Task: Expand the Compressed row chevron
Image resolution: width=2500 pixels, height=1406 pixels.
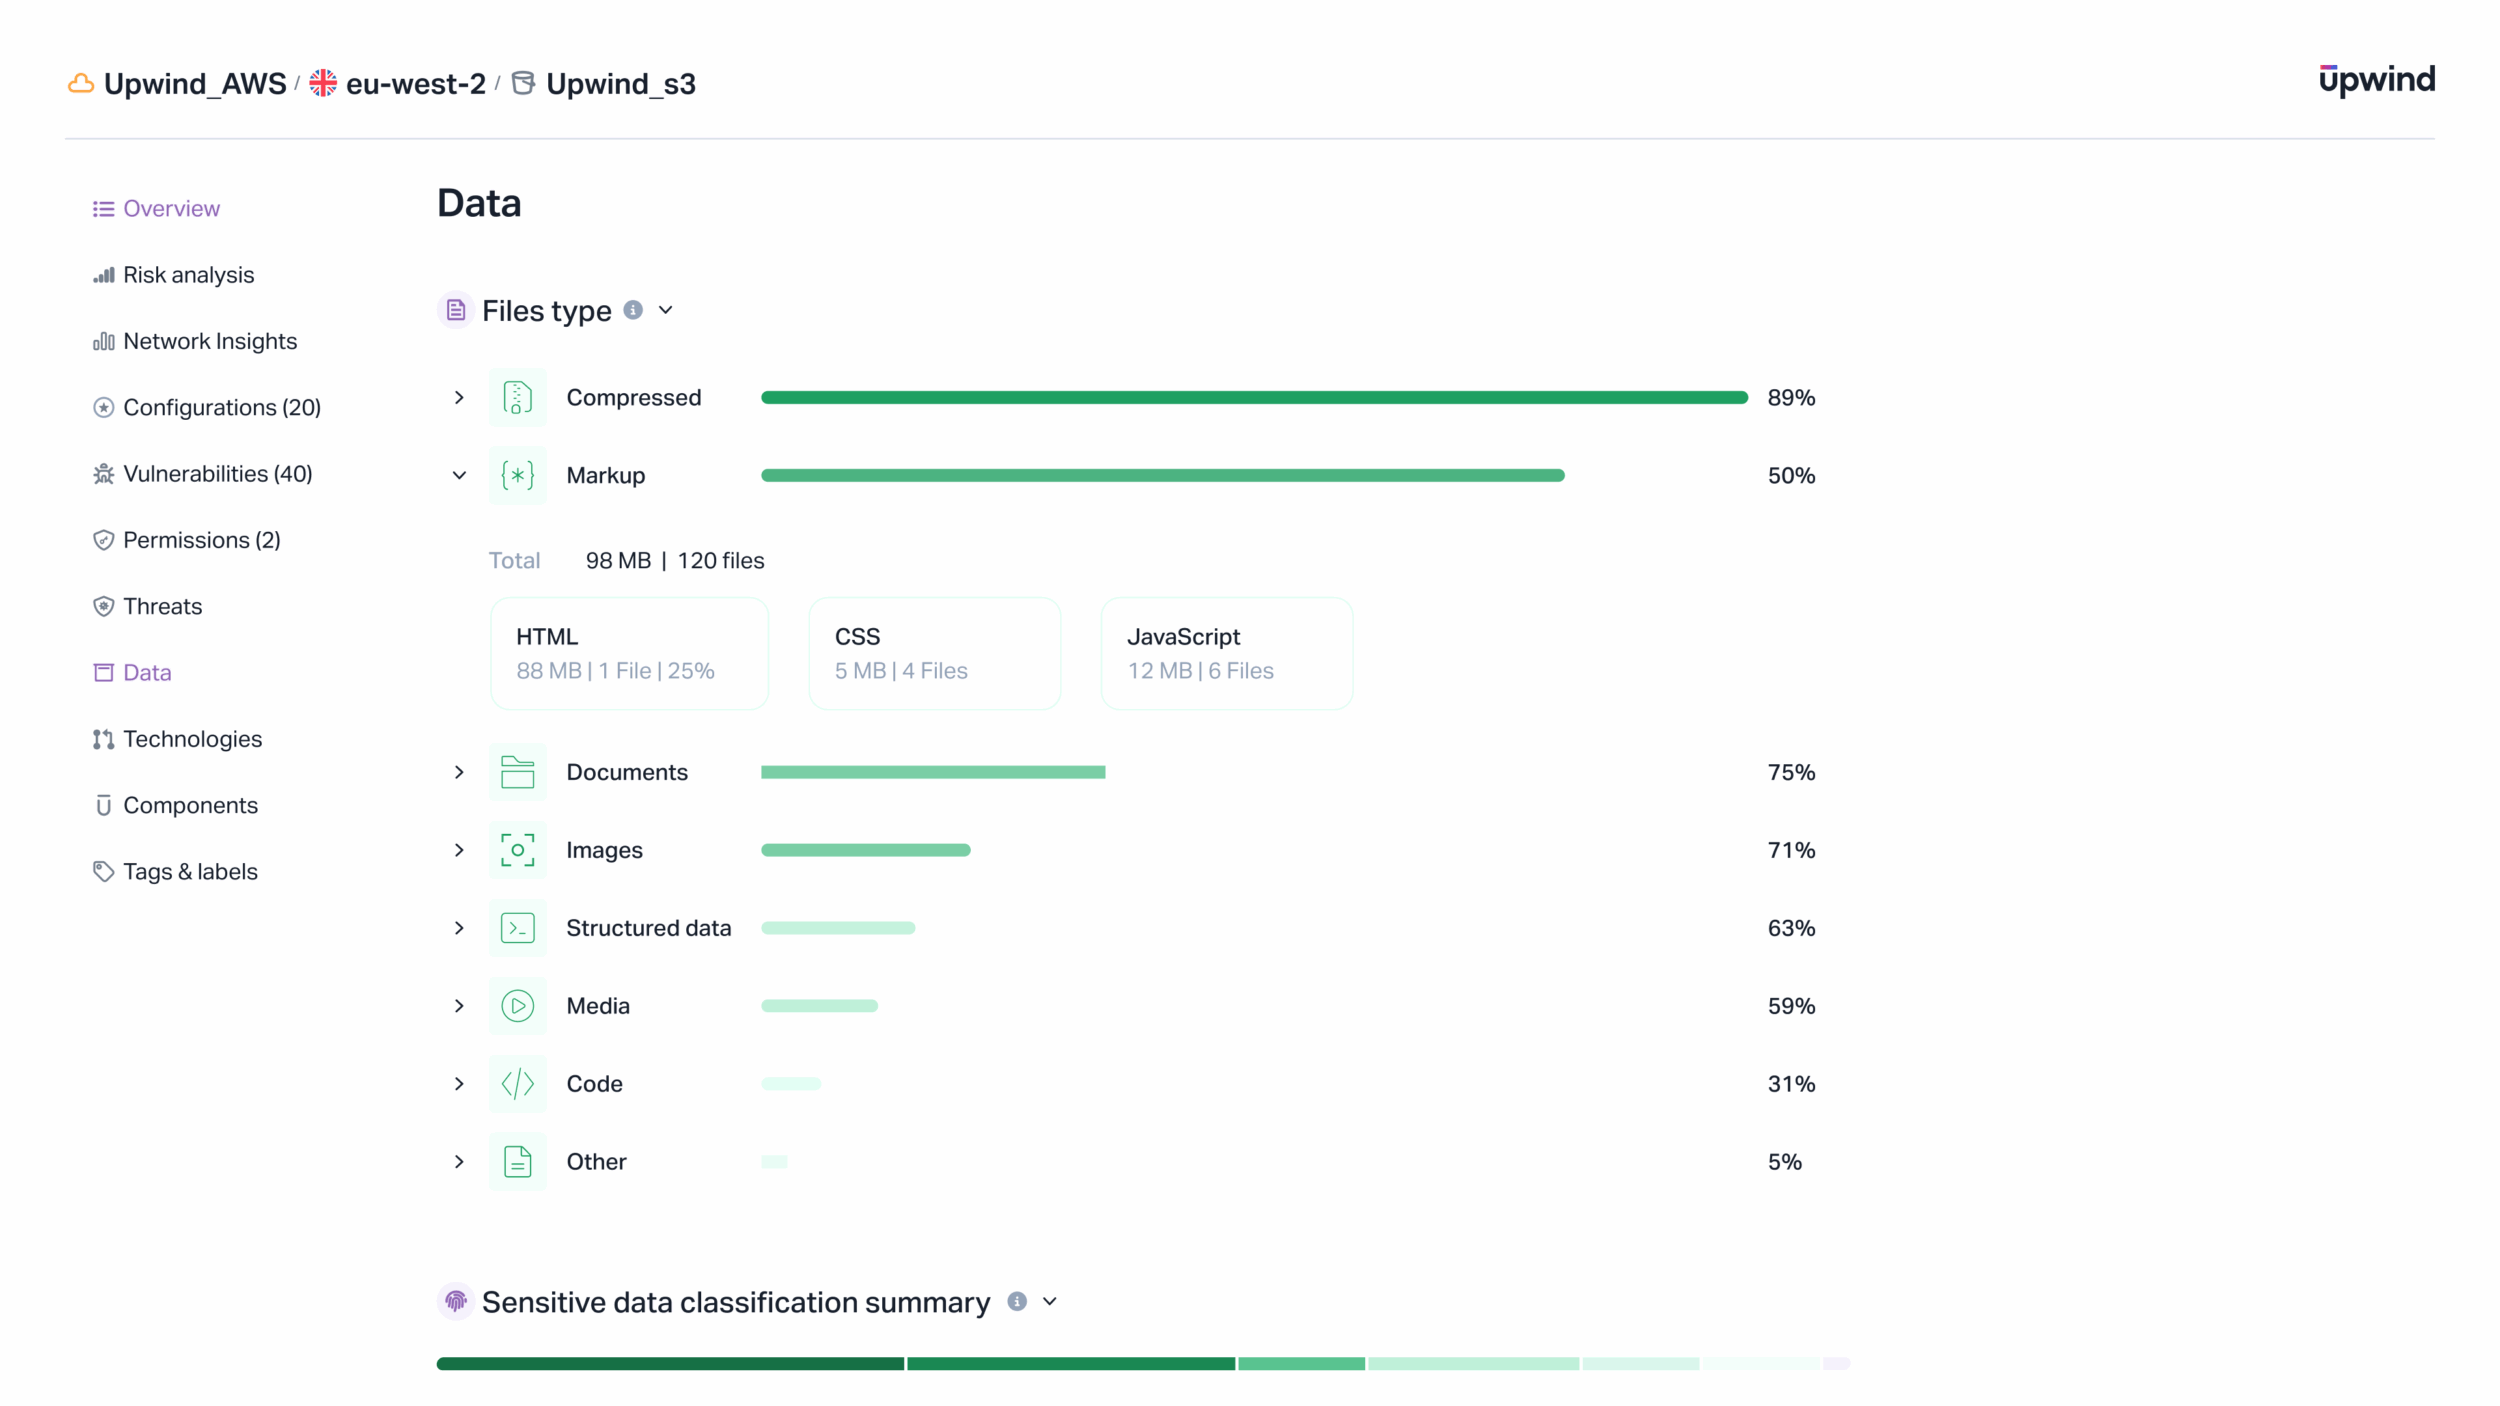Action: coord(459,397)
